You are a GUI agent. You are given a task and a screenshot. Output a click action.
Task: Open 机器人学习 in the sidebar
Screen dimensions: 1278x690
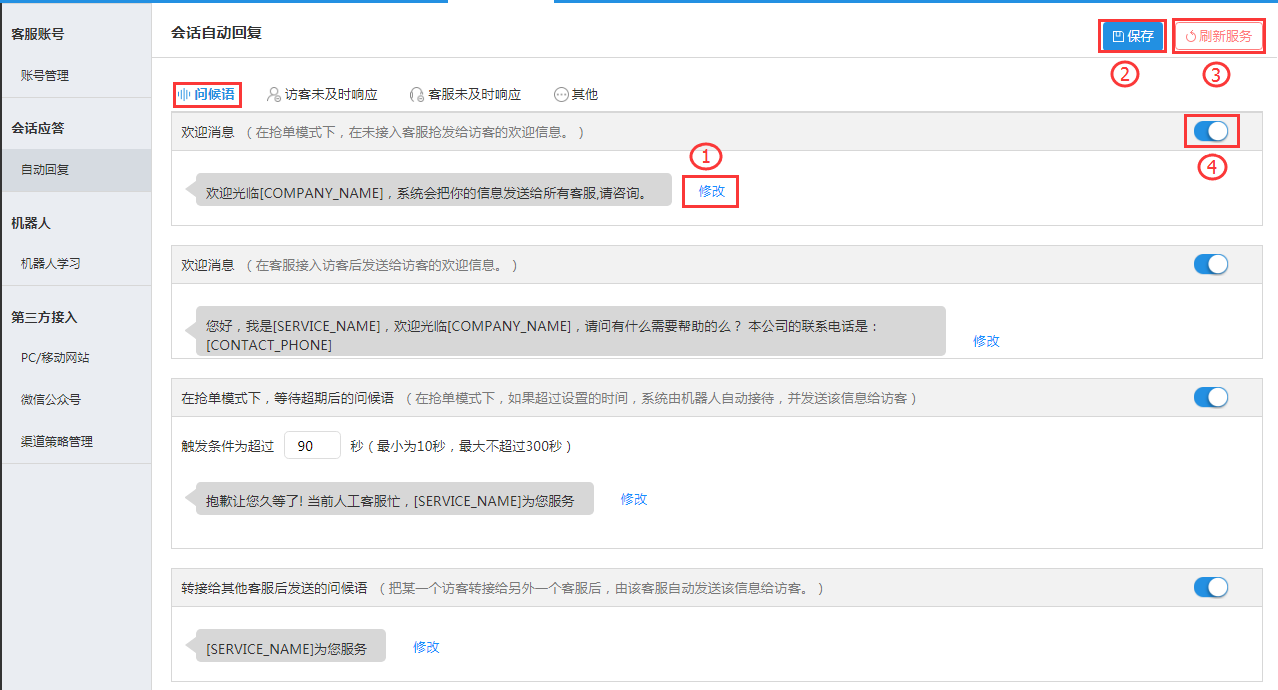(51, 264)
